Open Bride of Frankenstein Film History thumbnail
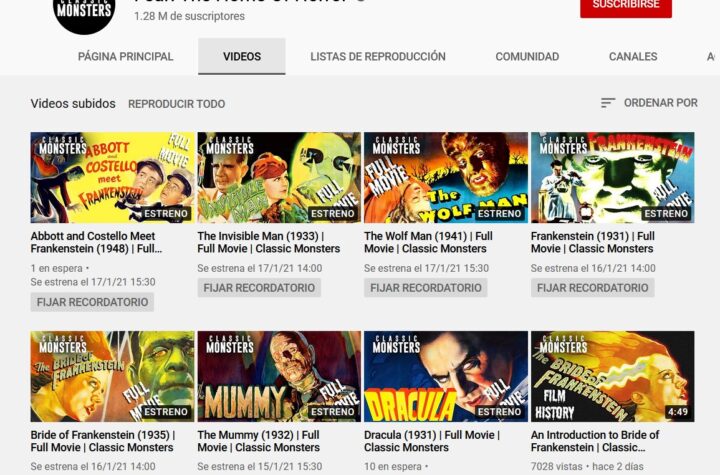 [x=613, y=376]
